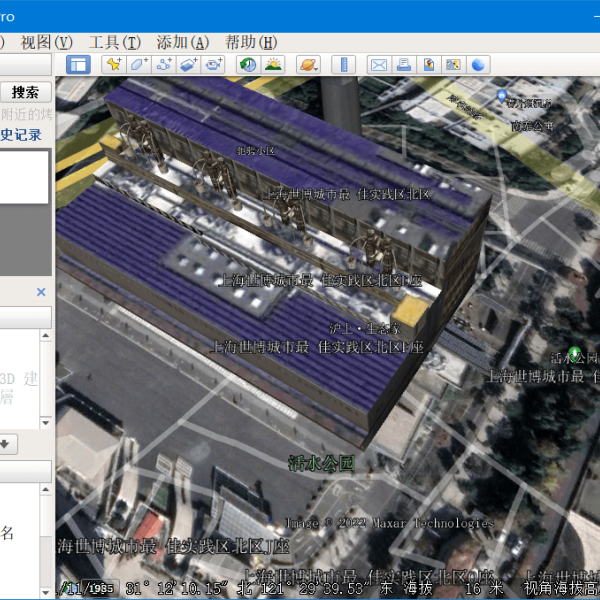Select the Add Polygon tool
Image resolution: width=600 pixels, height=600 pixels.
[x=138, y=65]
